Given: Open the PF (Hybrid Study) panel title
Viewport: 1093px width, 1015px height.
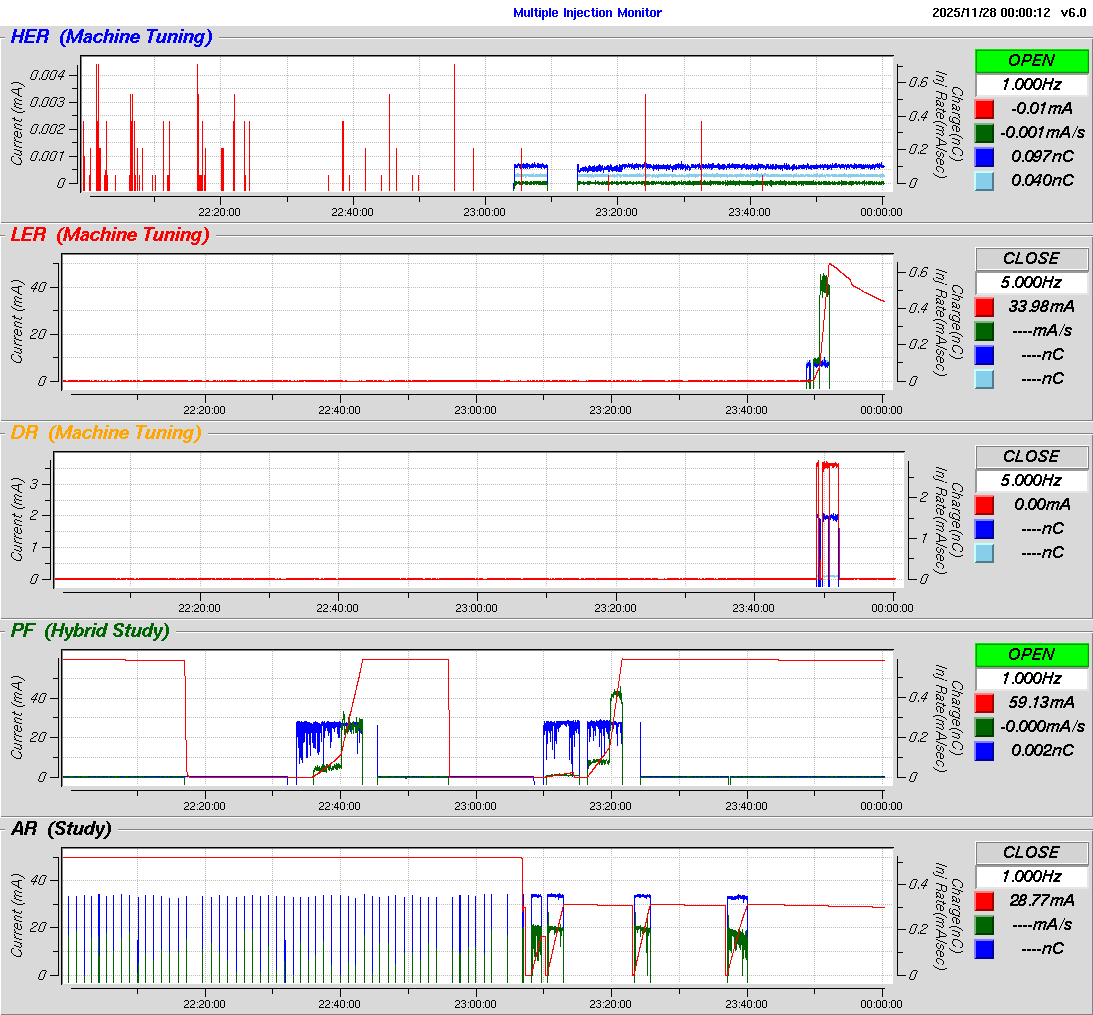Looking at the screenshot, I should pos(90,630).
